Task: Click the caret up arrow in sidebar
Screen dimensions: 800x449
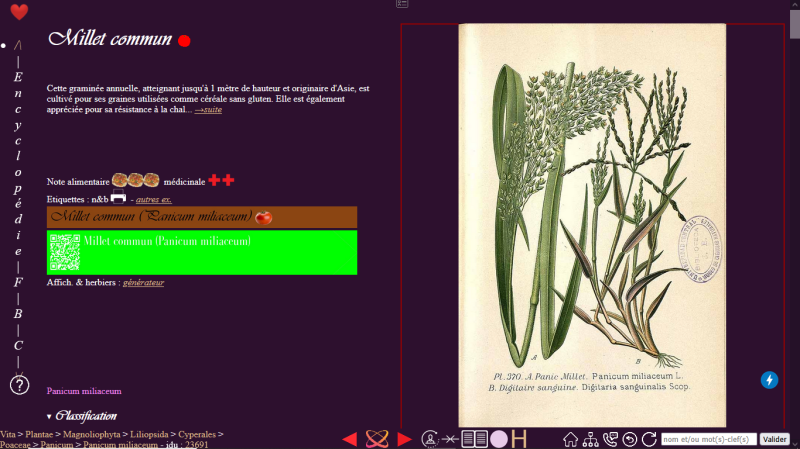Action: tap(18, 45)
